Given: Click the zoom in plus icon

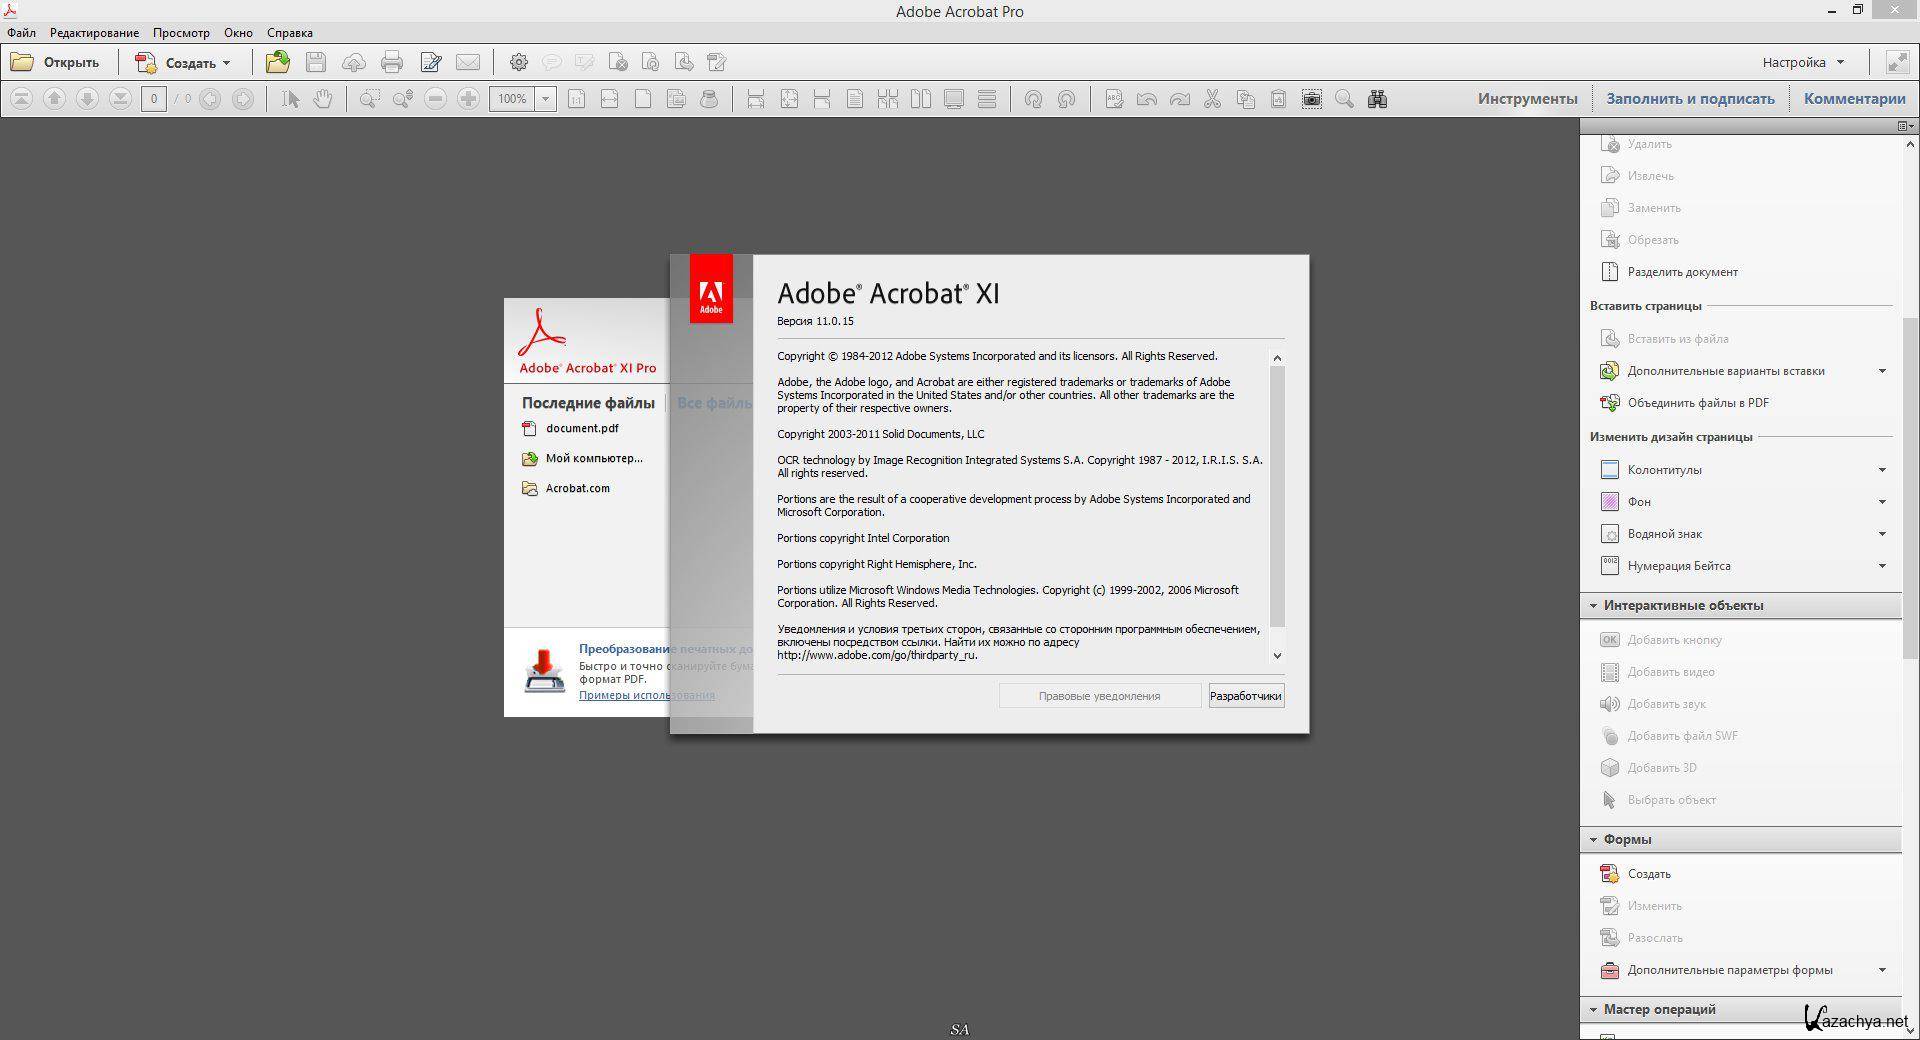Looking at the screenshot, I should [468, 99].
